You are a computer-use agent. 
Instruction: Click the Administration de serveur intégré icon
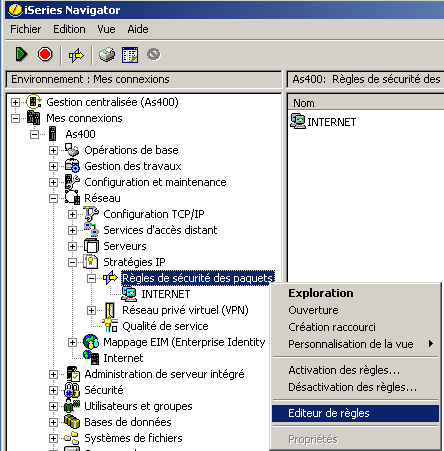point(72,374)
